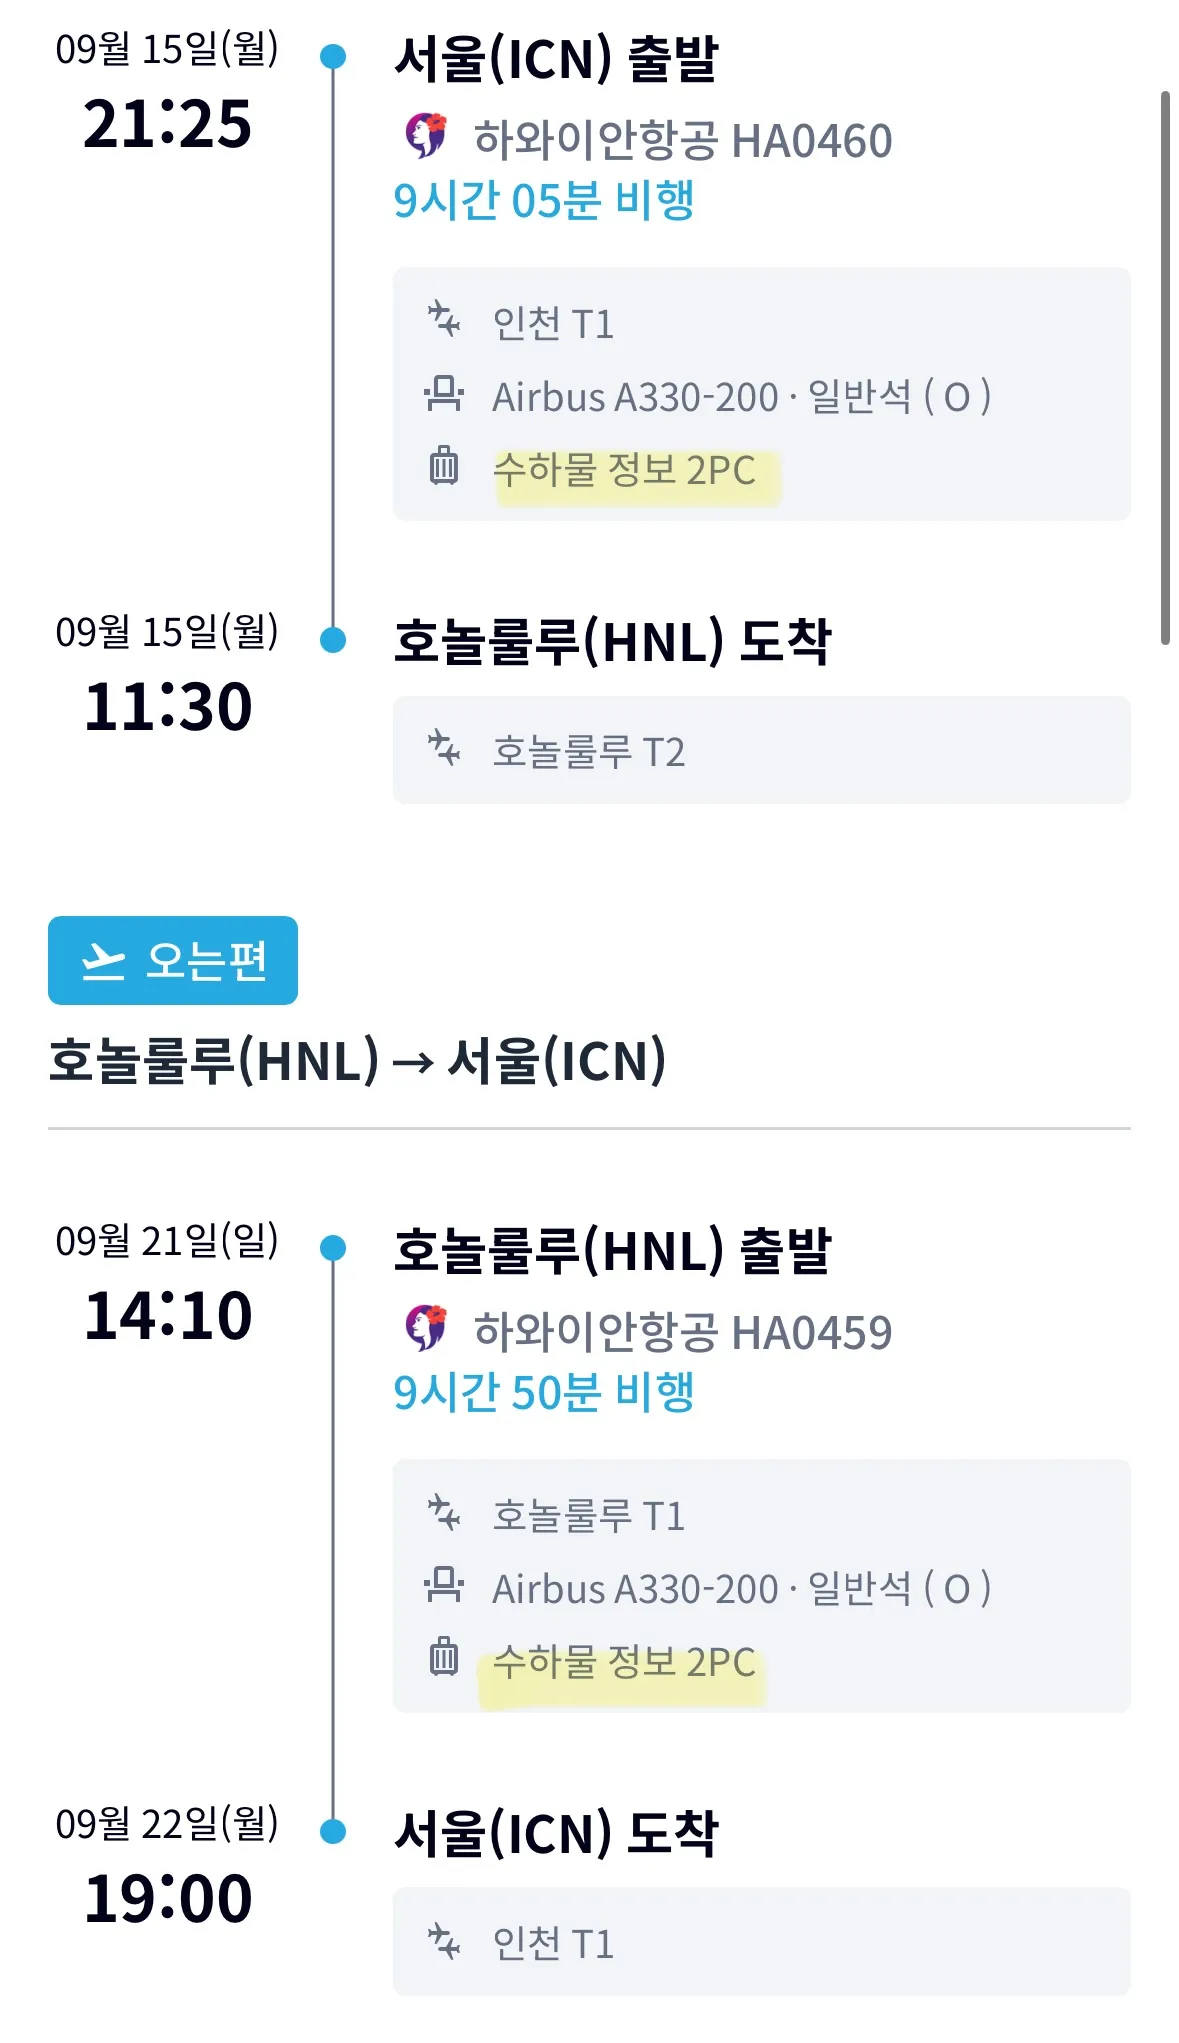Click the 하와이안항공 HA0459 flight number text
This screenshot has height=2043, width=1179.
682,1332
